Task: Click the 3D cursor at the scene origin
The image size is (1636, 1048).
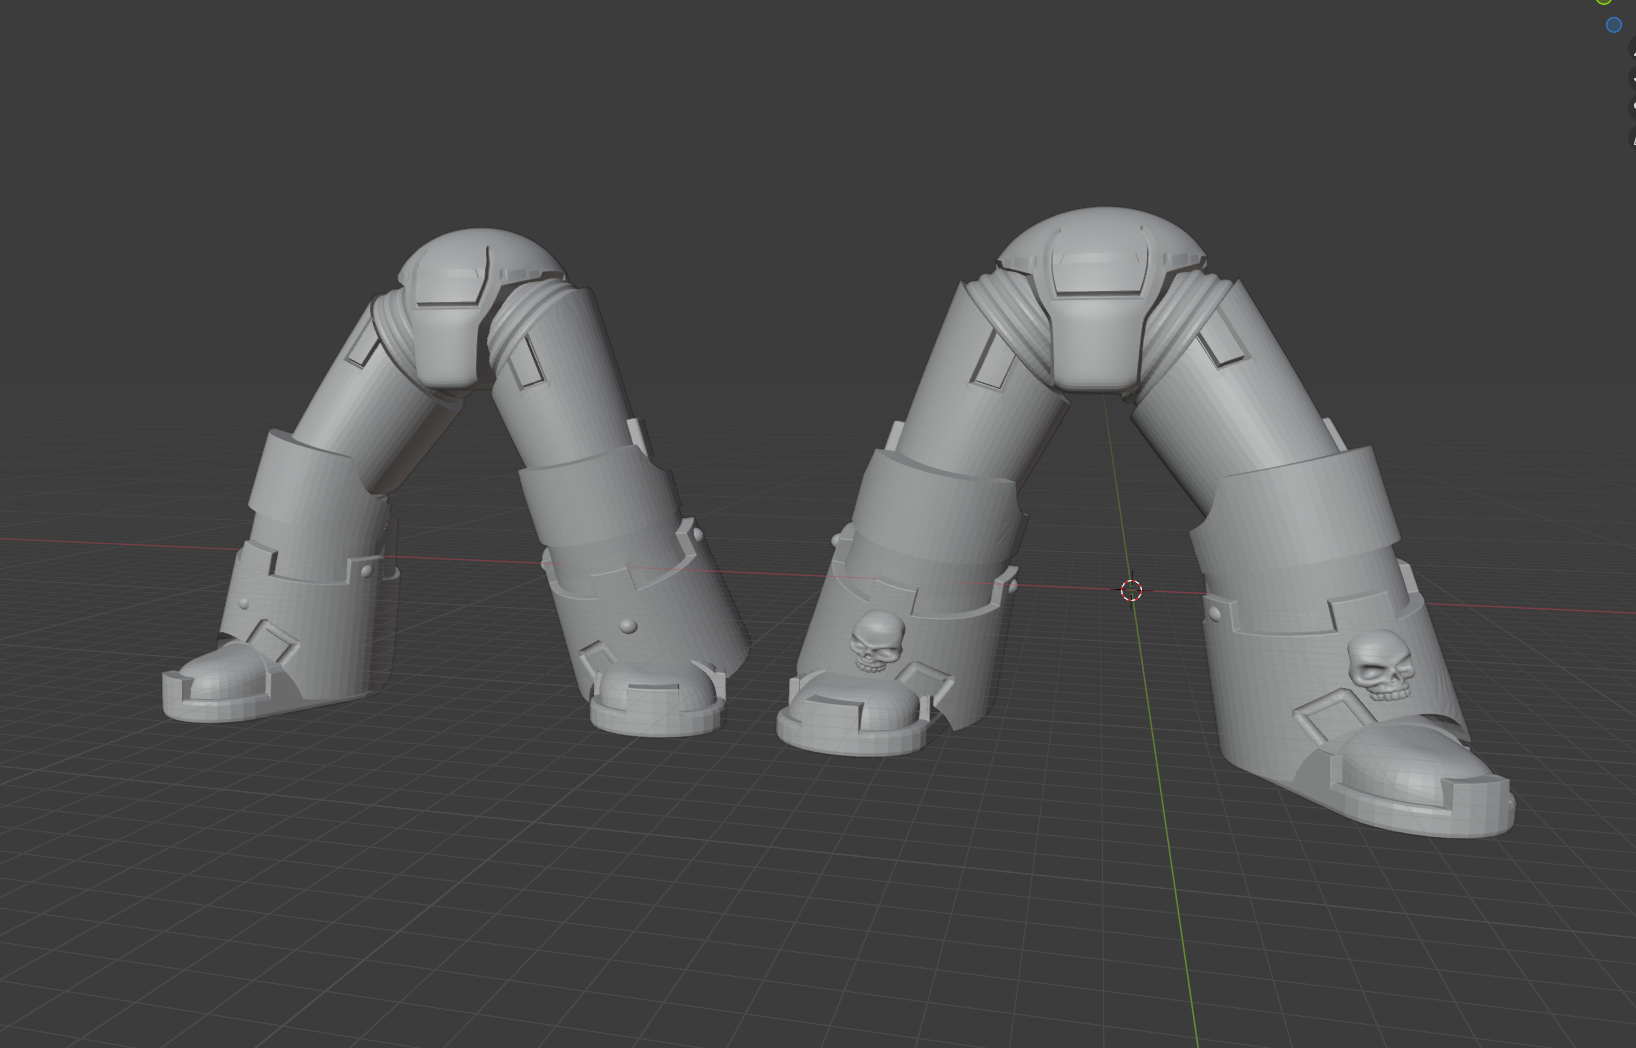Action: pos(1130,590)
